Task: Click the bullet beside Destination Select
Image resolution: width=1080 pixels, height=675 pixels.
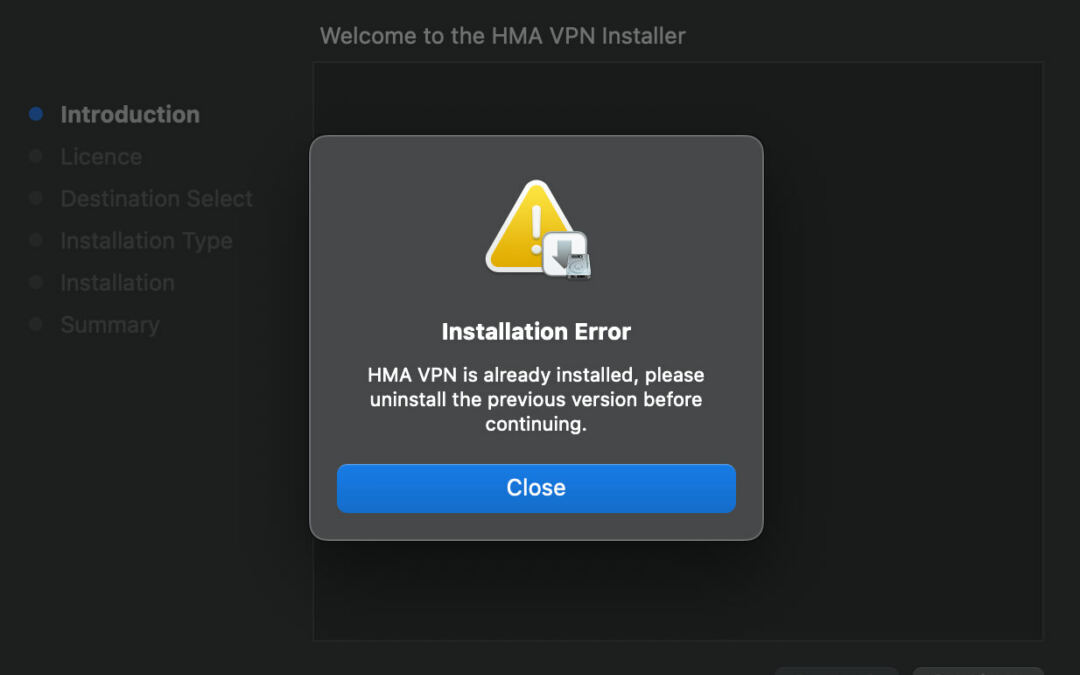Action: point(36,199)
